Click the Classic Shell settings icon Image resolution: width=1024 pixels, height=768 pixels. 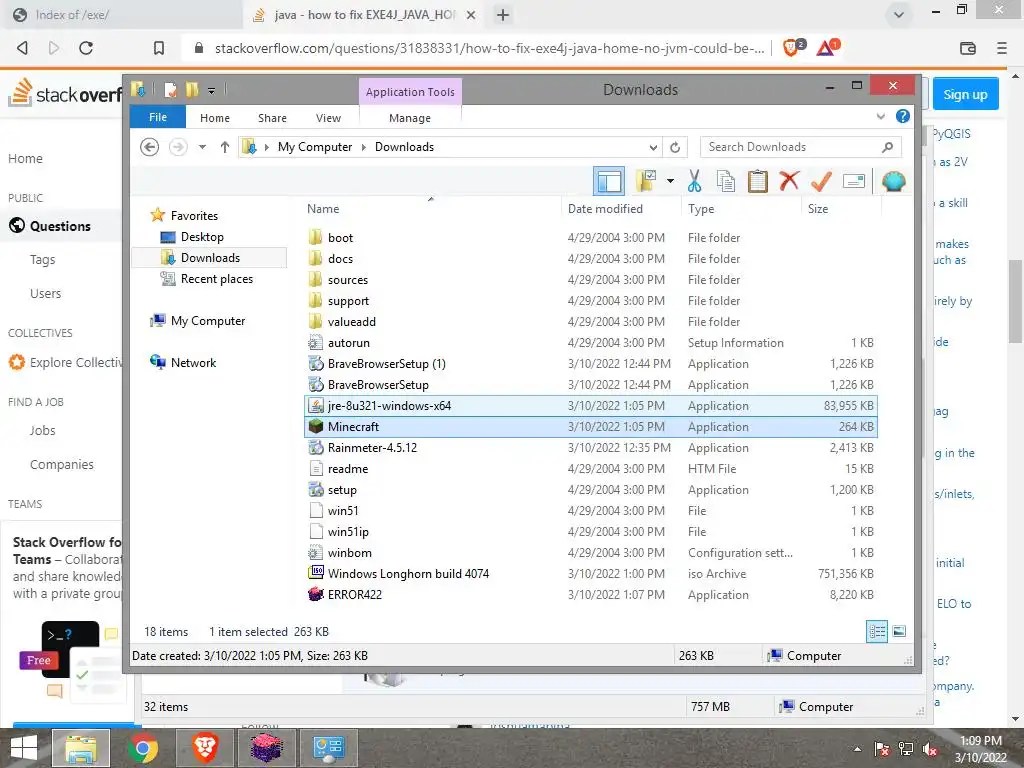pyautogui.click(x=893, y=181)
